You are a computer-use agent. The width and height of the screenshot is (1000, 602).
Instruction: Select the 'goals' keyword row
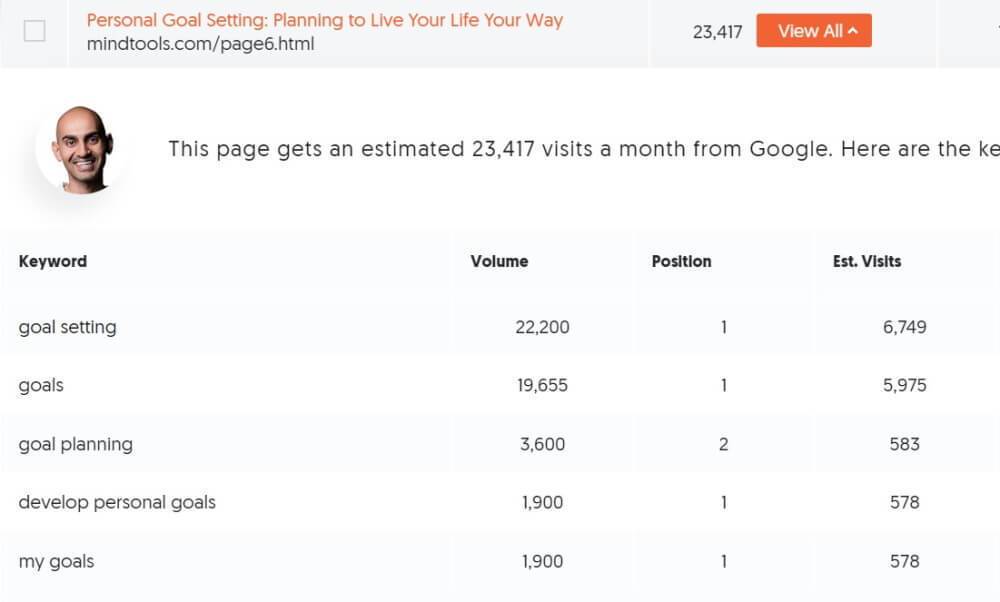coord(41,385)
